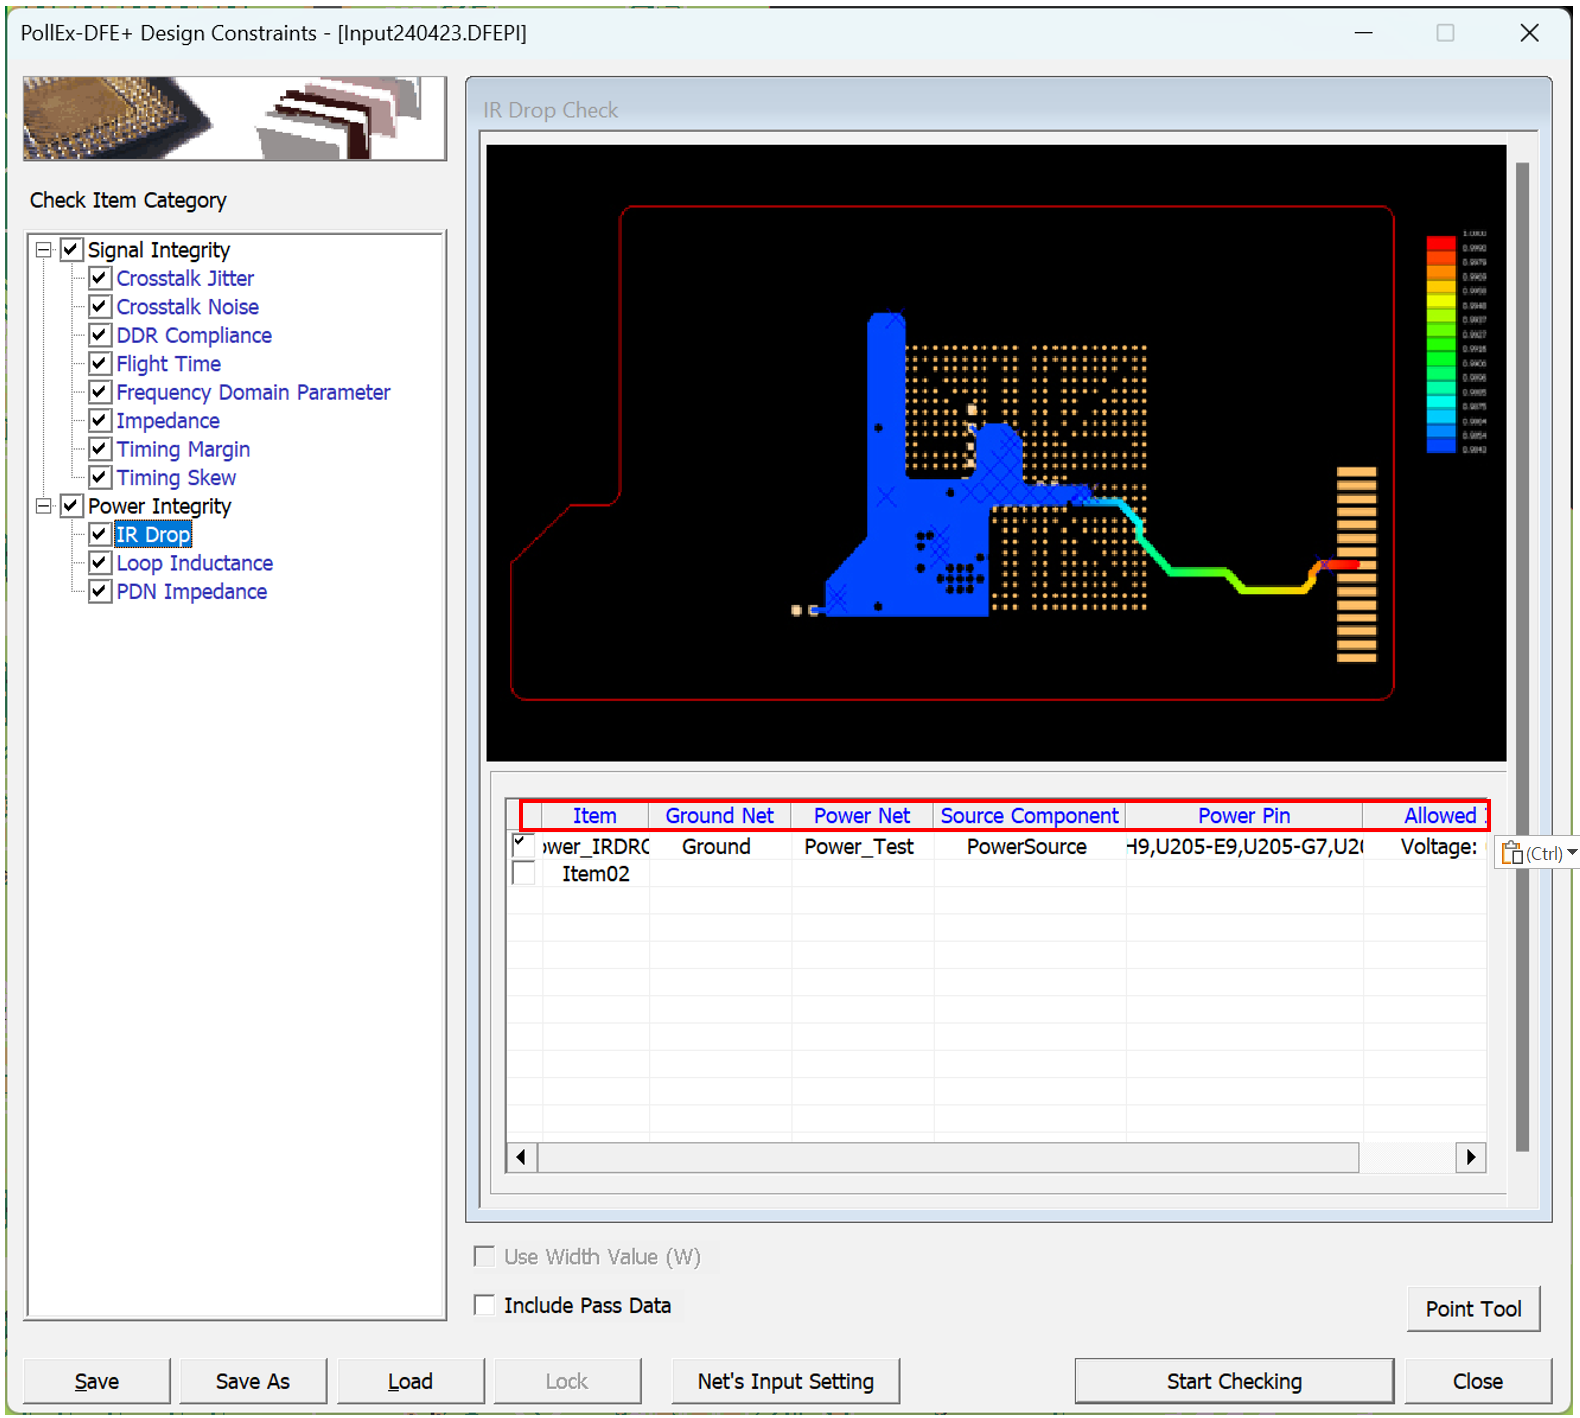This screenshot has width=1580, height=1418.
Task: Uncheck the Loop Inductance checkbox
Action: click(x=99, y=563)
